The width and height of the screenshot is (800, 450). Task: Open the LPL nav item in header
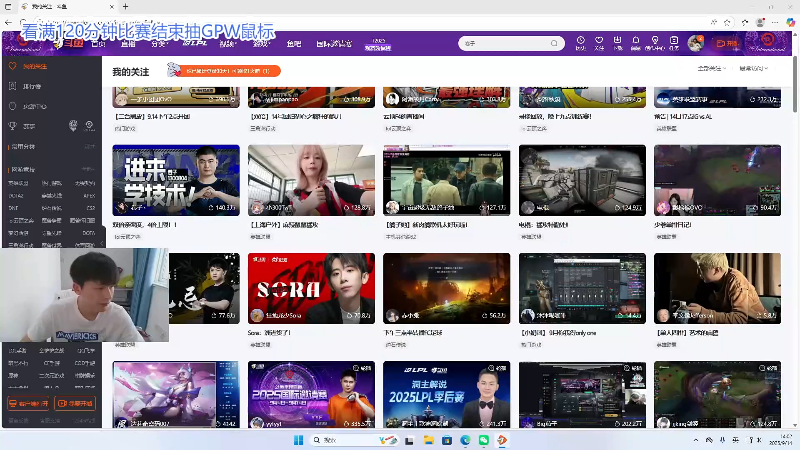click(x=194, y=43)
